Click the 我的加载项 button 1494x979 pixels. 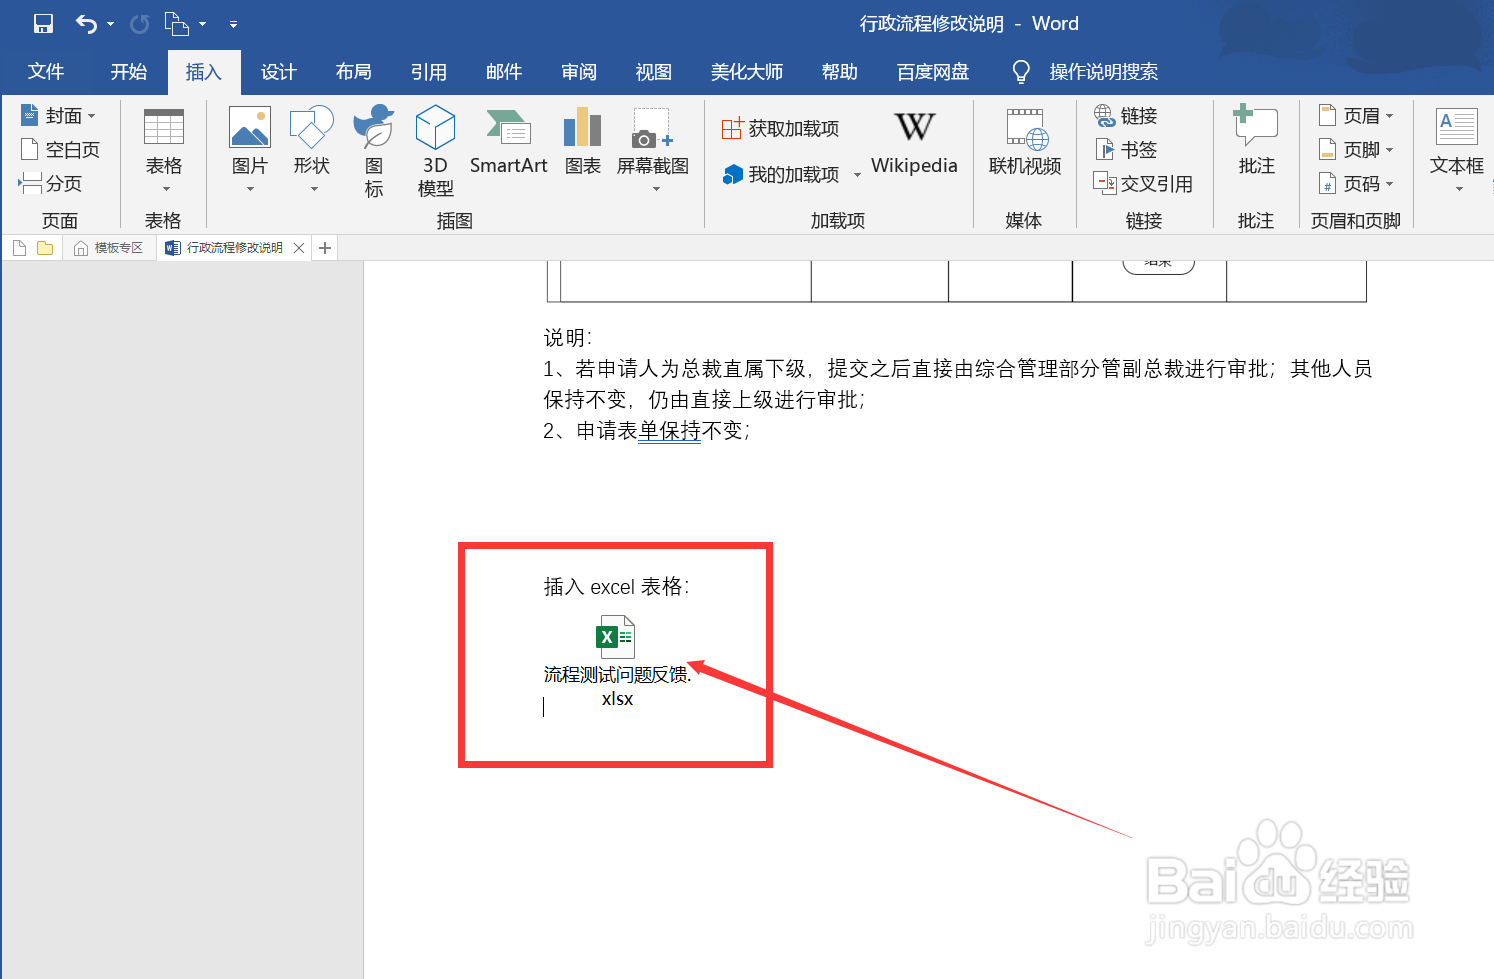(781, 175)
